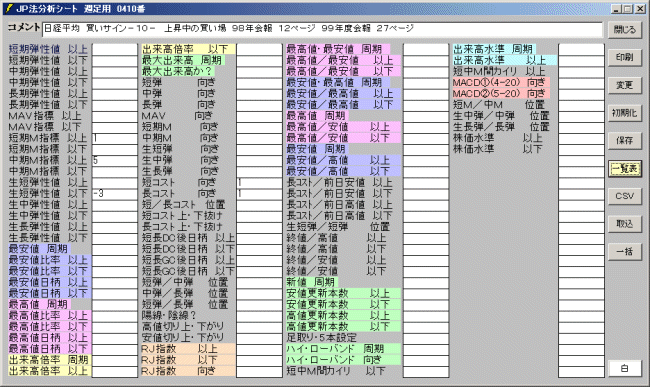Select the 長コスト 向き input field
The image size is (650, 387).
pyautogui.click(x=260, y=194)
